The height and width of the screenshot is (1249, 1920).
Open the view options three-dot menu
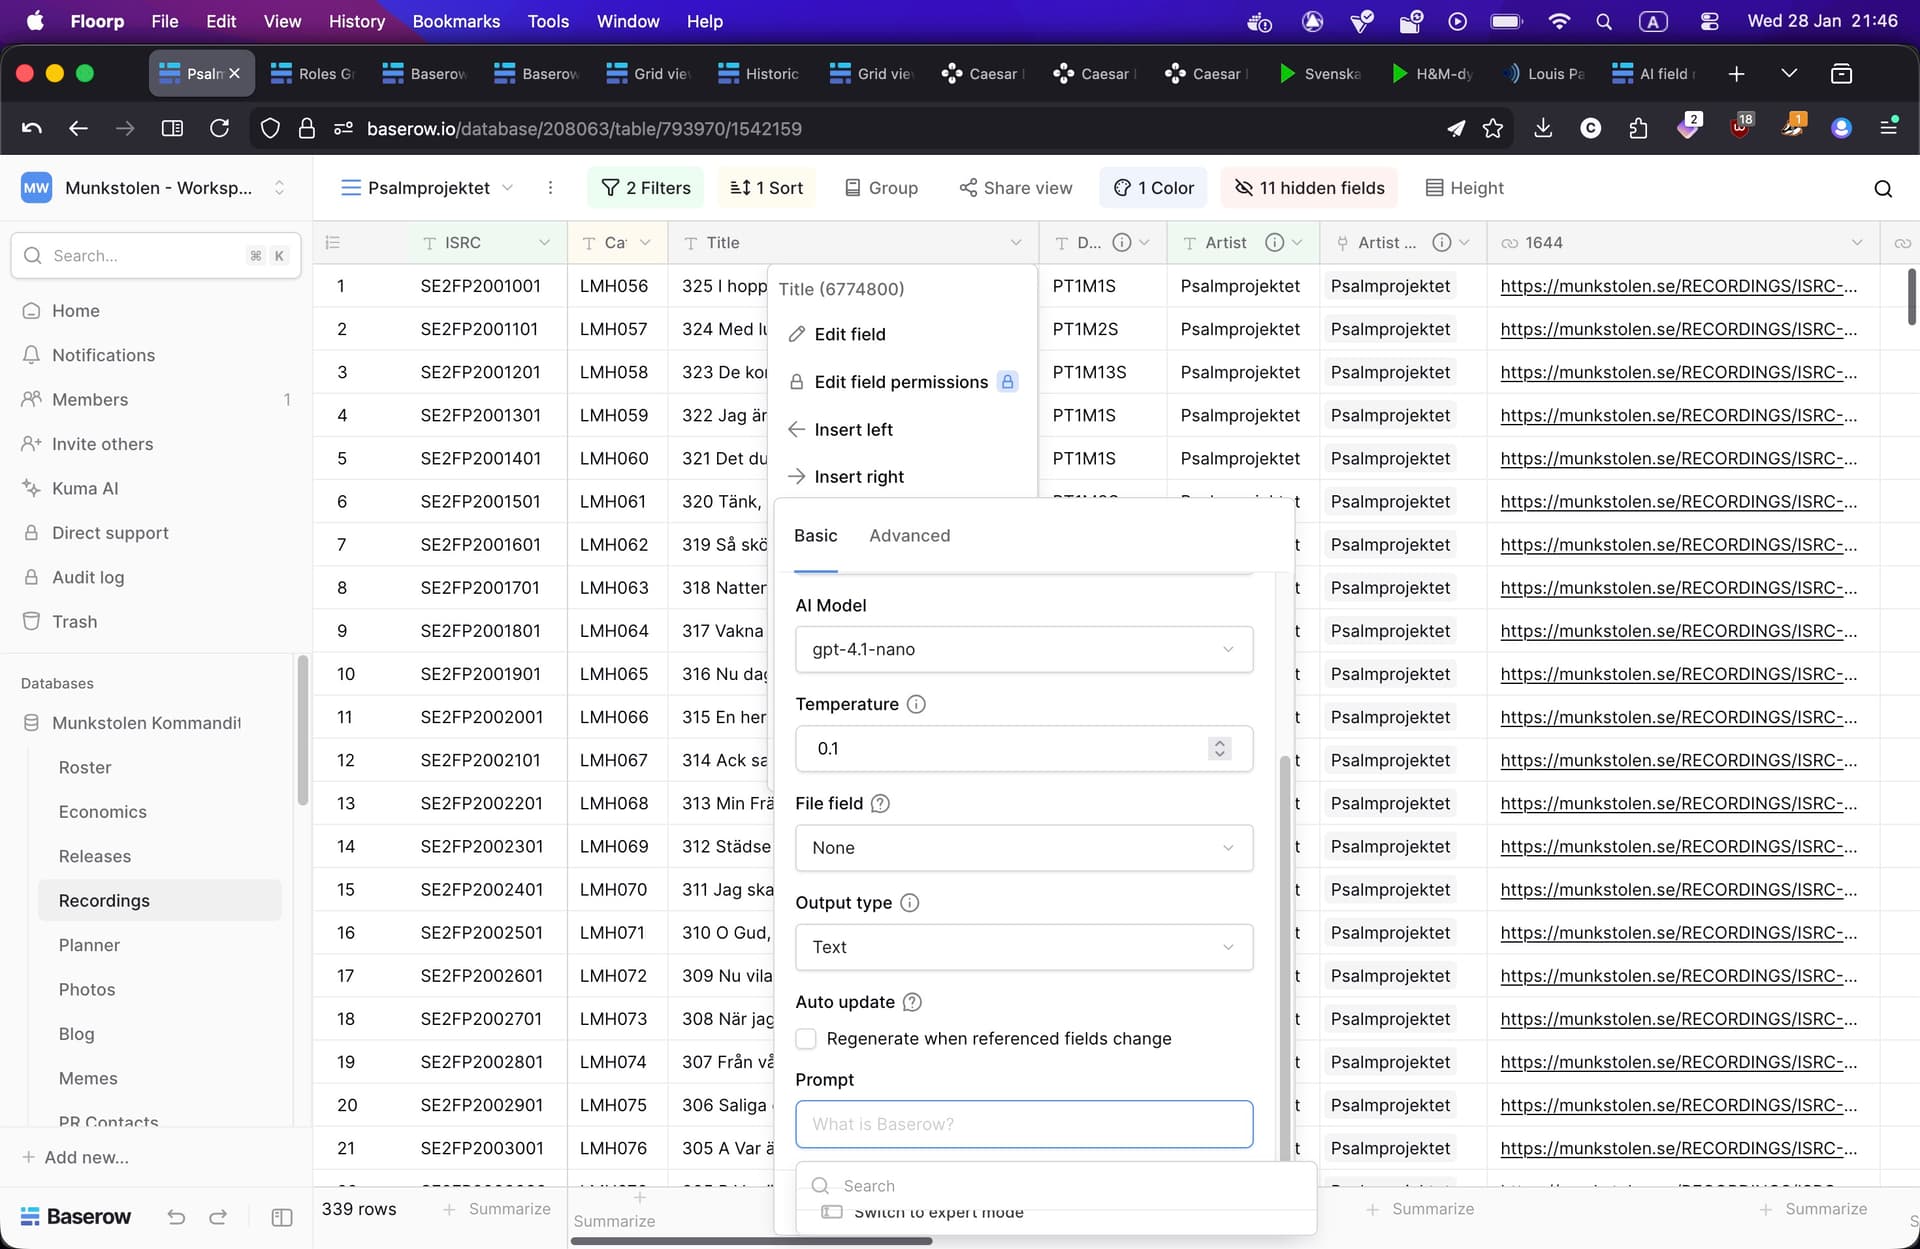tap(550, 188)
